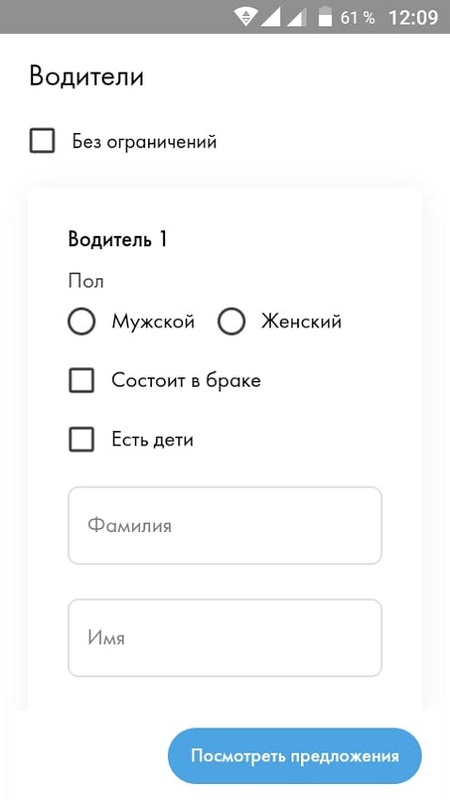The height and width of the screenshot is (800, 450).
Task: Tap the Без ограничений label text
Action: pyautogui.click(x=144, y=141)
